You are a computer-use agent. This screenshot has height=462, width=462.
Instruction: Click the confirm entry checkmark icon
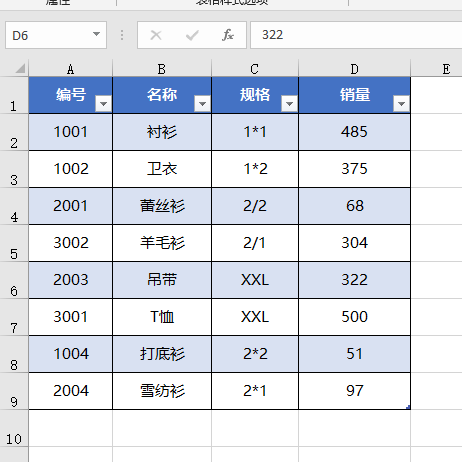point(192,35)
